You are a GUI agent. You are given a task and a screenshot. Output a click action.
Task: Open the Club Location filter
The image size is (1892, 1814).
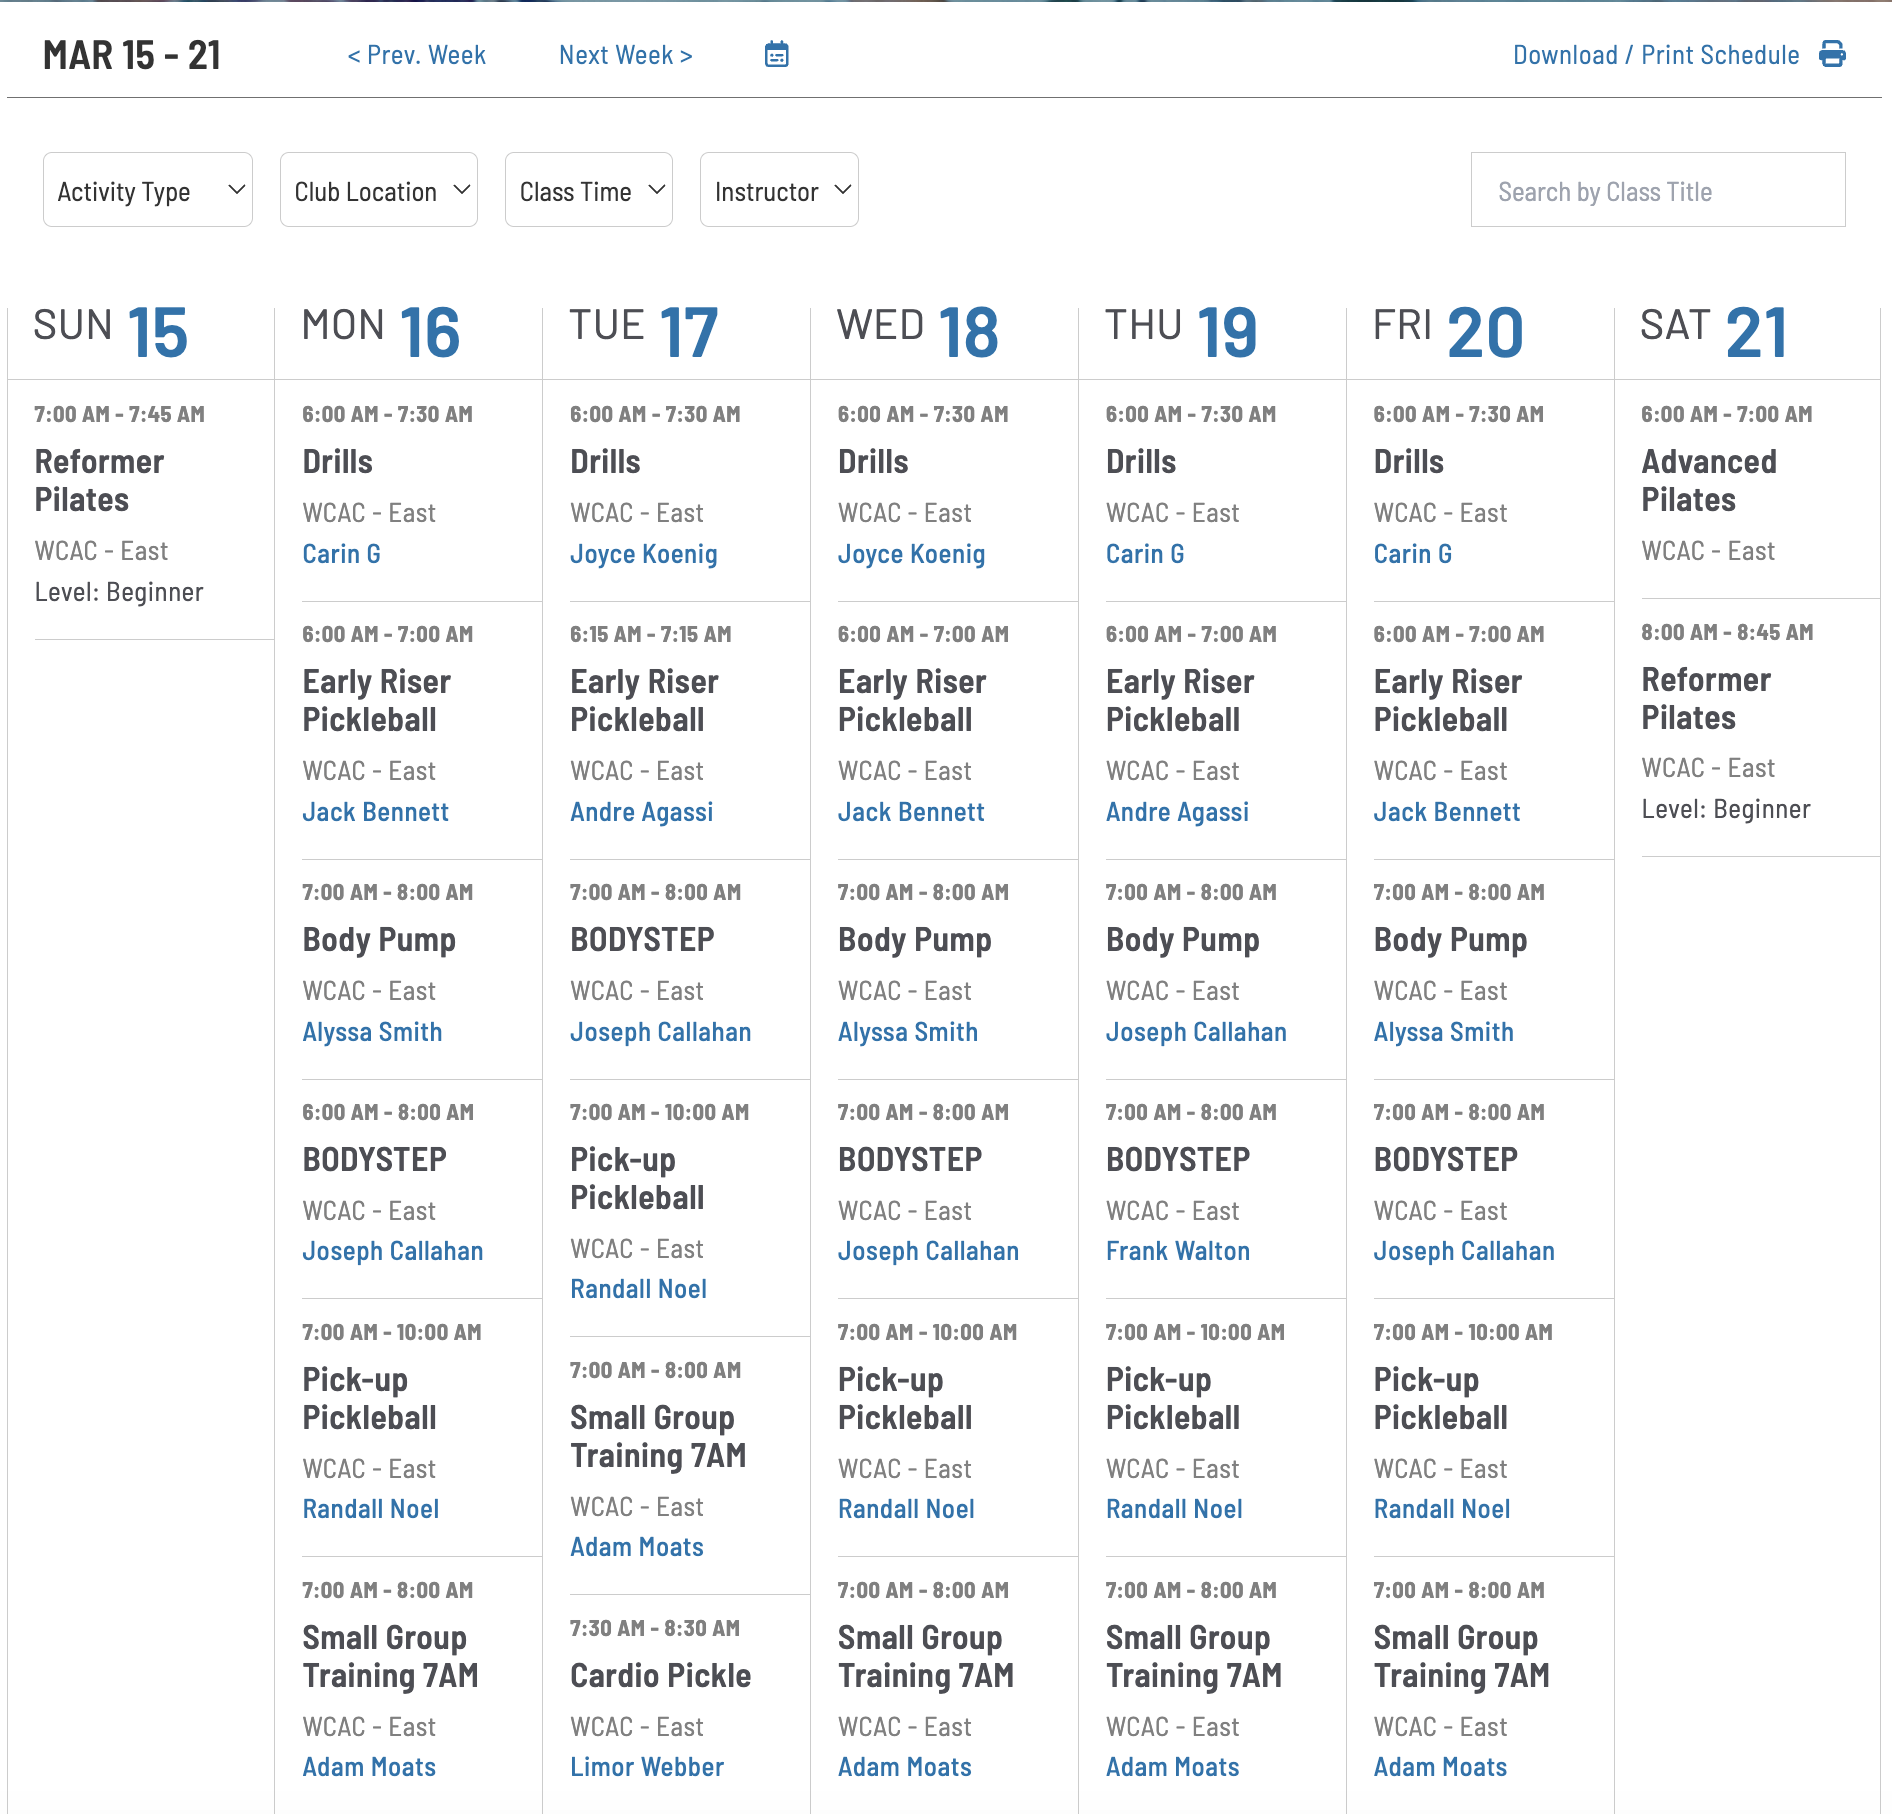coord(378,190)
